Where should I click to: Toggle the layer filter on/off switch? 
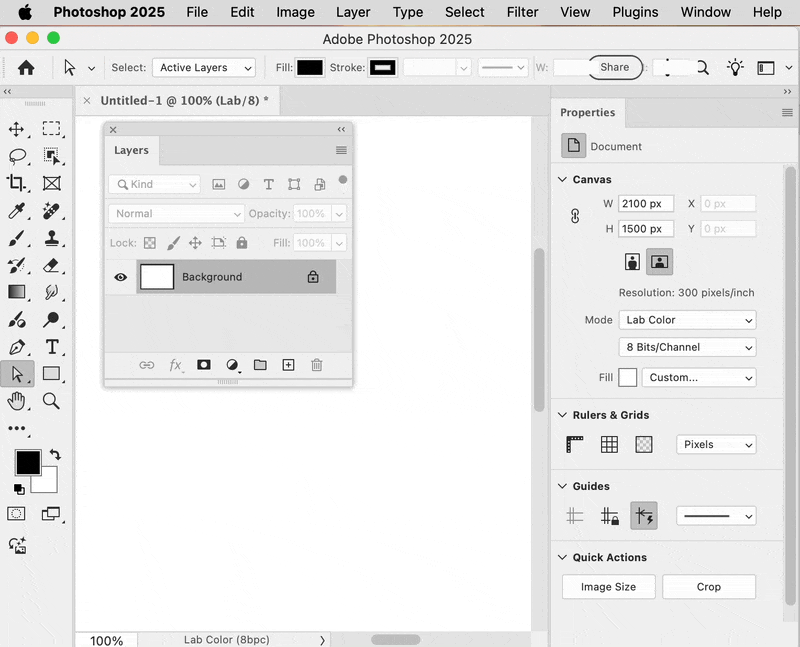343,180
